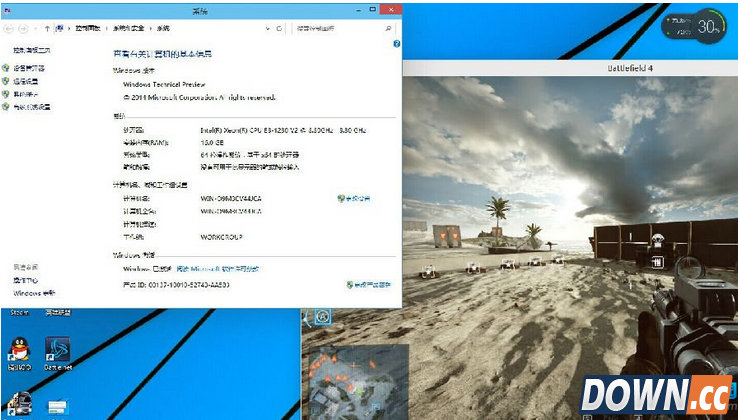738x420 pixels.
Task: Open 高级系统设置 (Advanced settings) link
Action: coord(32,107)
